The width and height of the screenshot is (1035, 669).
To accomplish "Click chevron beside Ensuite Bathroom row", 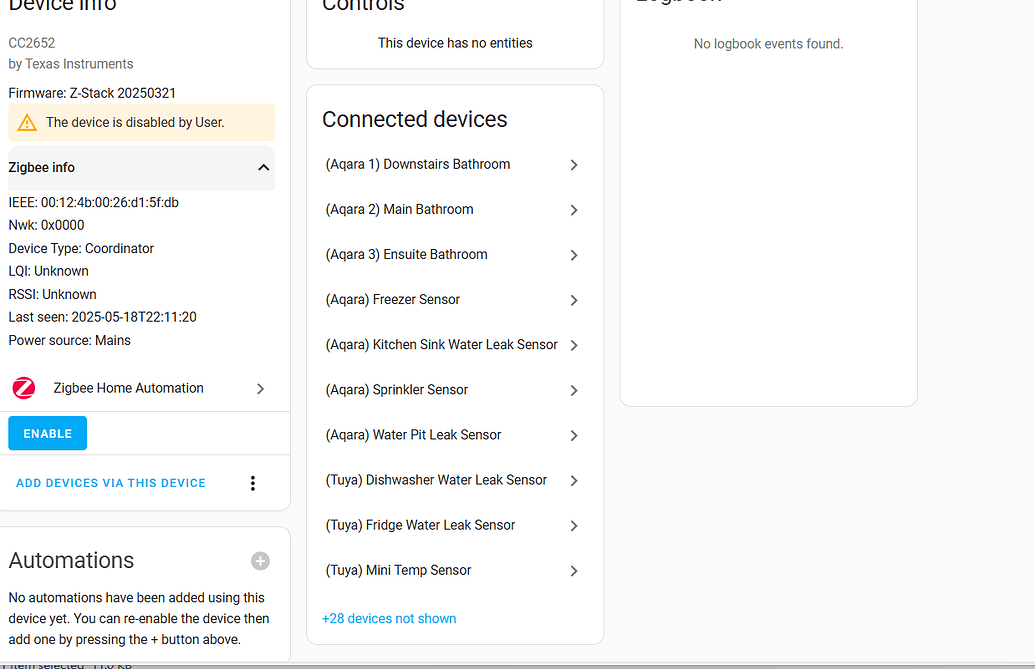I will (x=574, y=255).
